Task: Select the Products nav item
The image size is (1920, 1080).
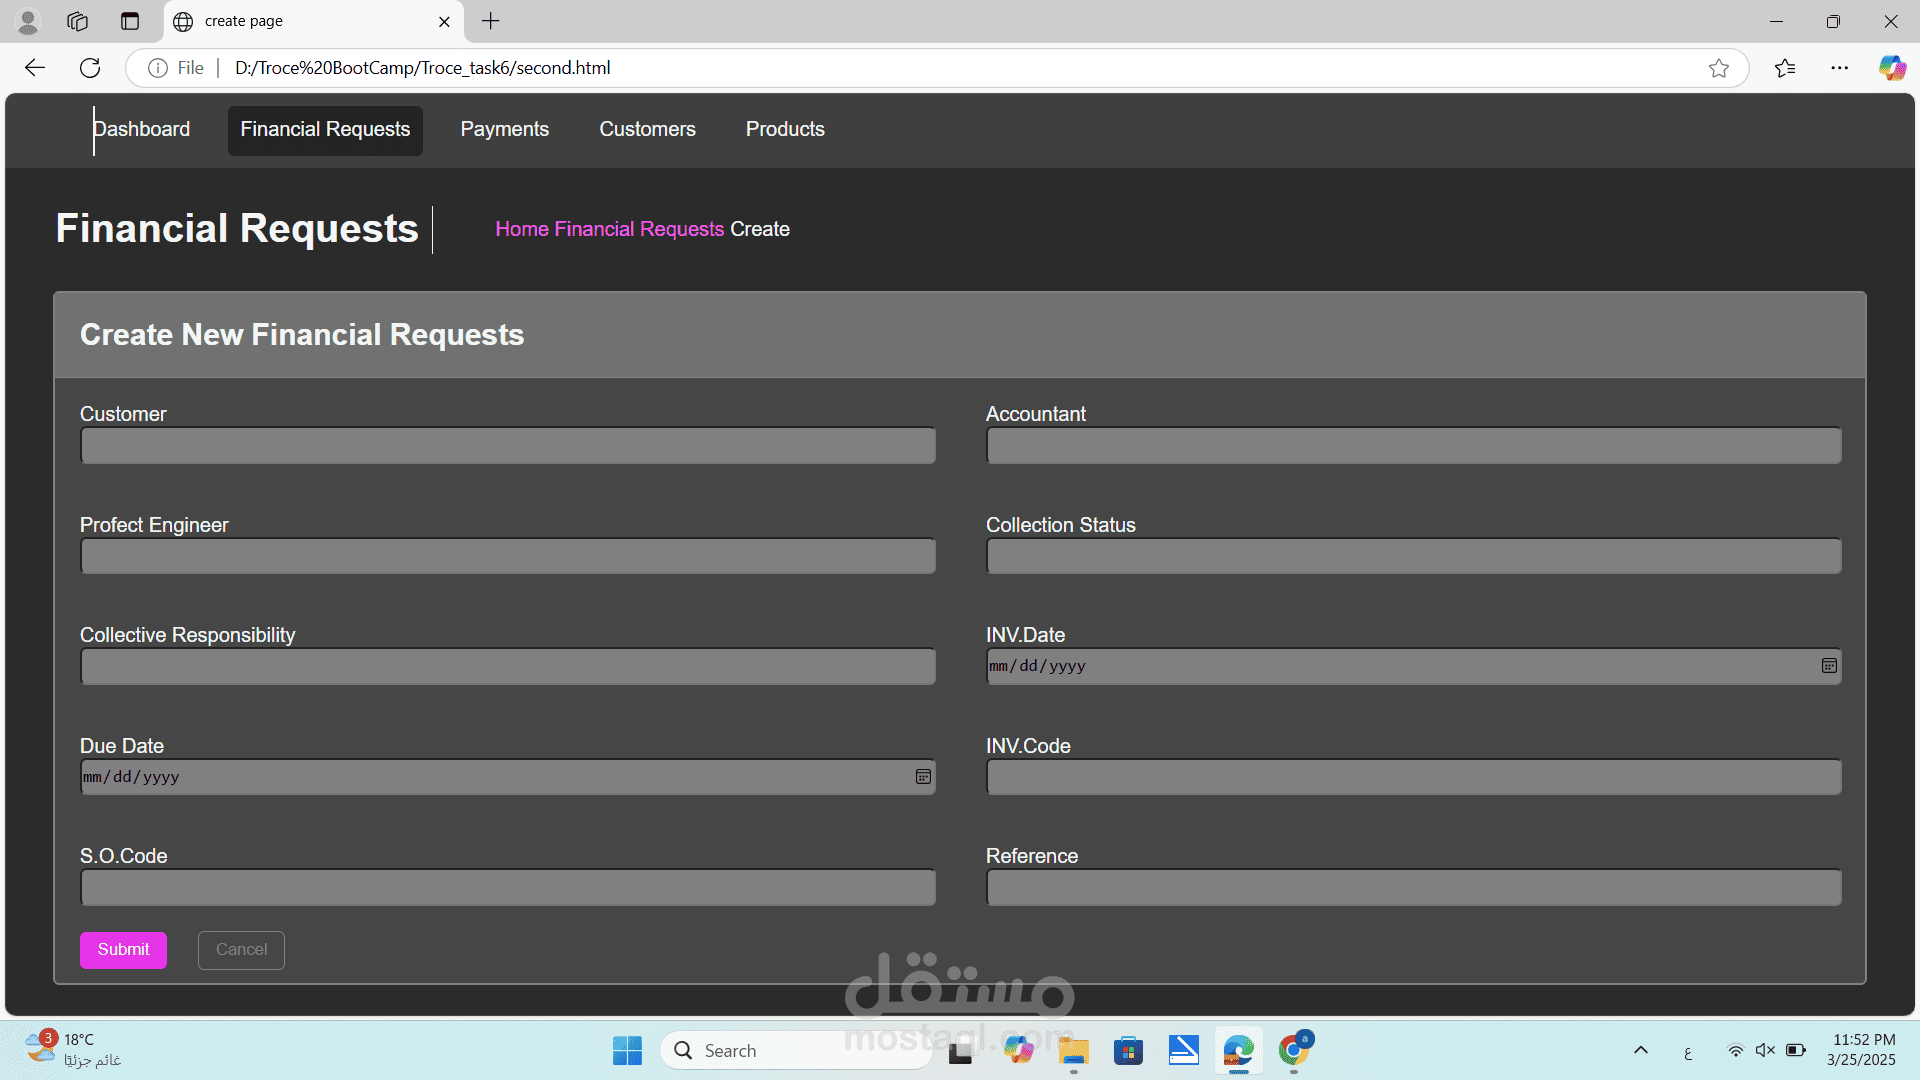Action: pyautogui.click(x=785, y=130)
